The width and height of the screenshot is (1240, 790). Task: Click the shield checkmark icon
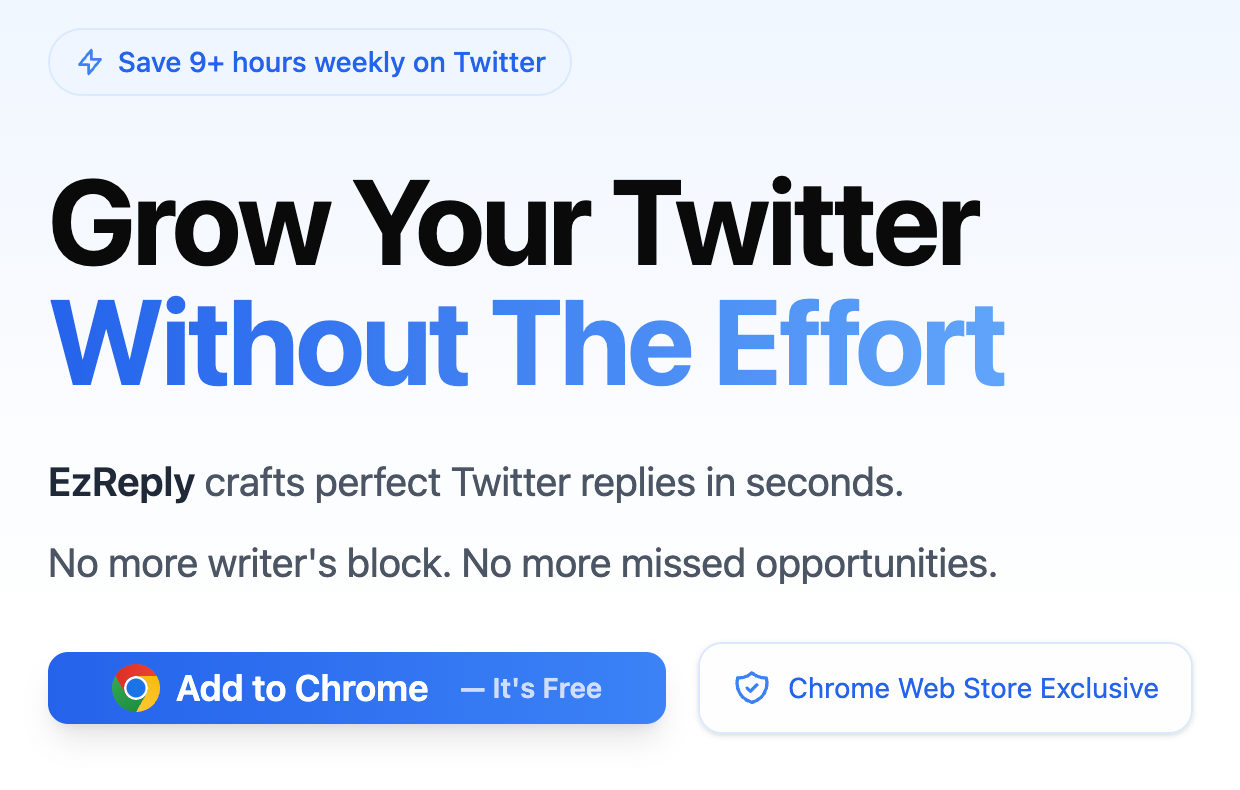[x=751, y=688]
